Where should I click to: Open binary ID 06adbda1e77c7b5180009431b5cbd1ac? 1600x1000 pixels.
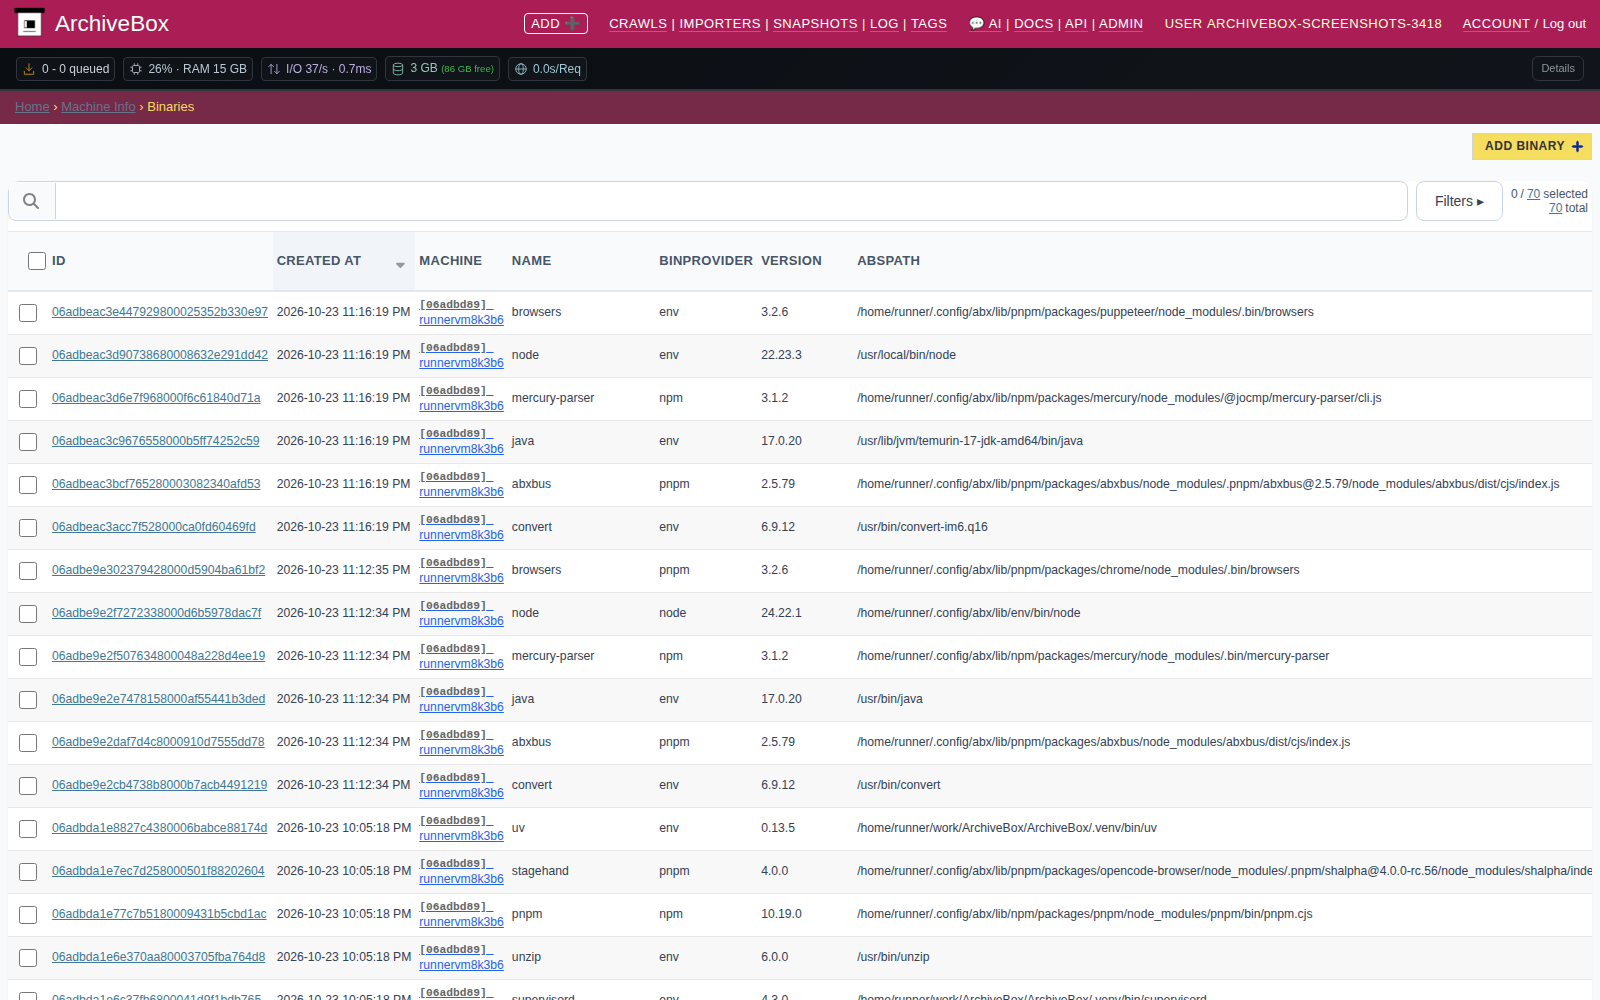pyautogui.click(x=159, y=914)
